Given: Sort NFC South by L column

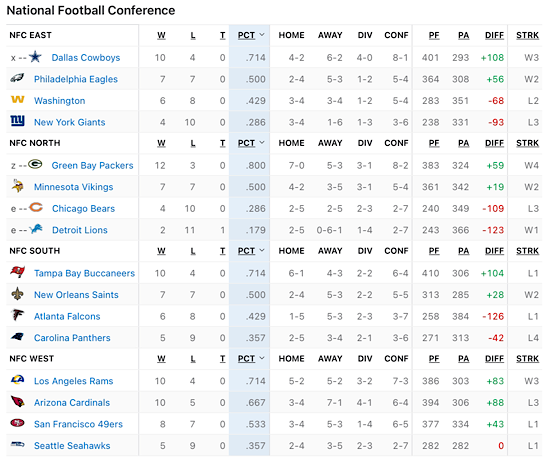Looking at the screenshot, I should point(193,251).
